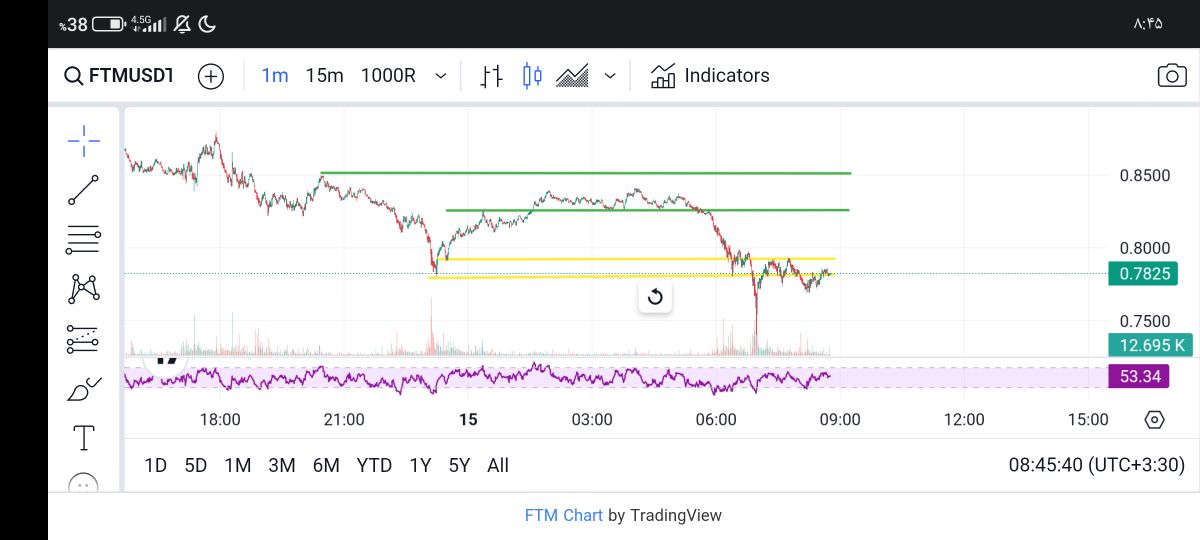Select the text annotation tool
The width and height of the screenshot is (1200, 540).
click(84, 438)
